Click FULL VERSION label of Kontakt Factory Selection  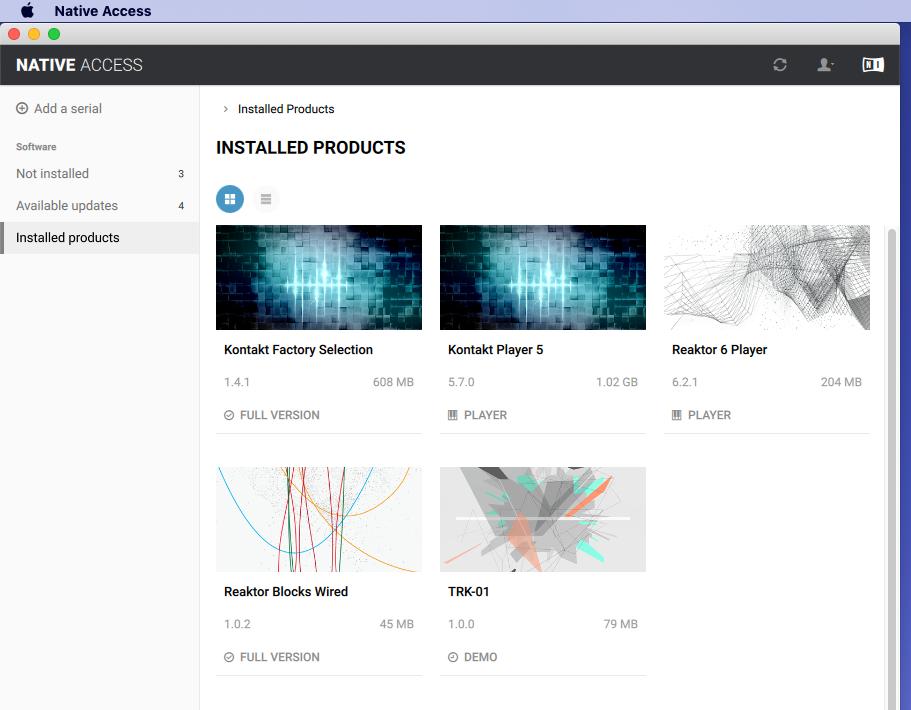pyautogui.click(x=279, y=415)
